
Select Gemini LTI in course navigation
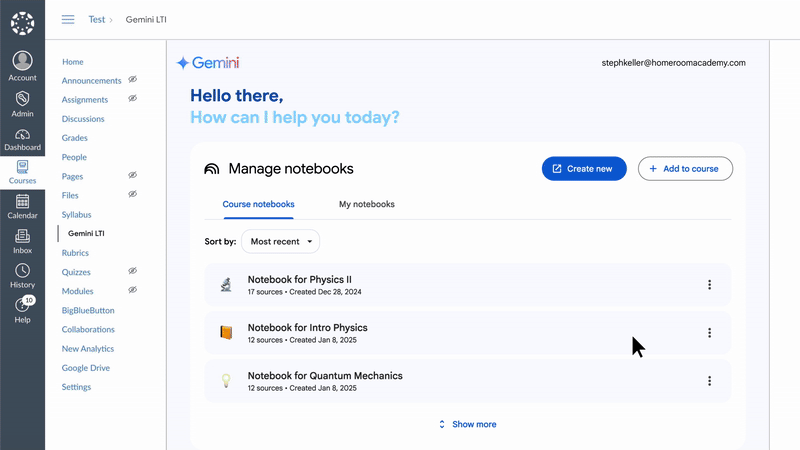[x=86, y=233]
